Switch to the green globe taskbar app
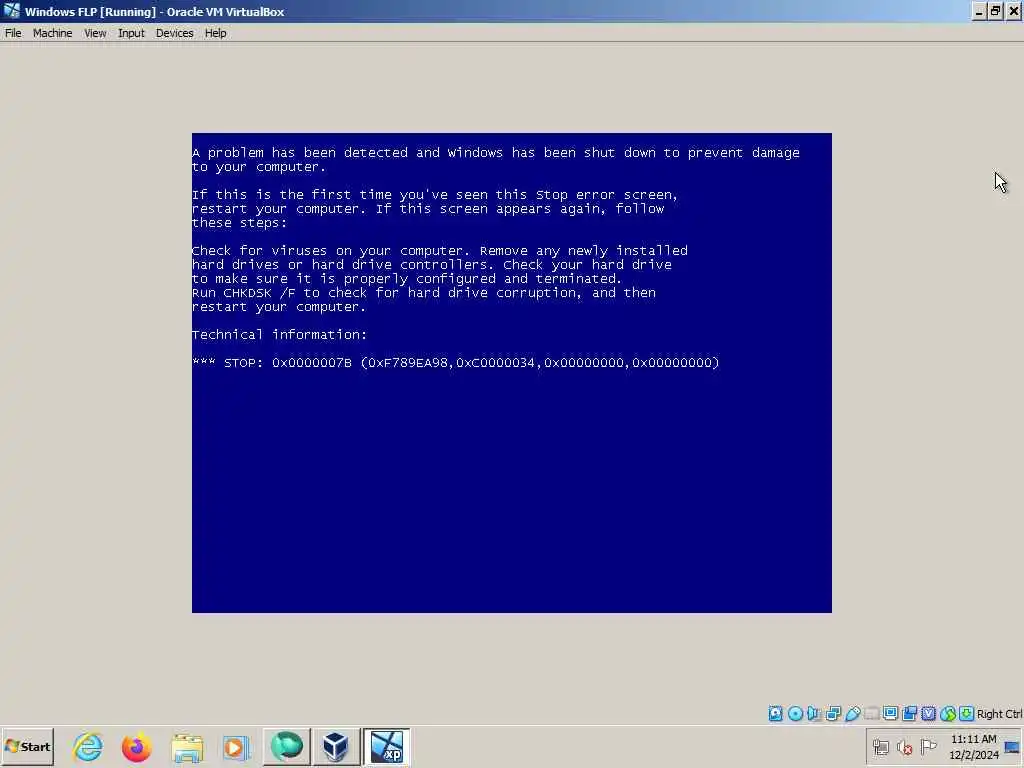Screen dimensions: 1024x768 [x=287, y=746]
